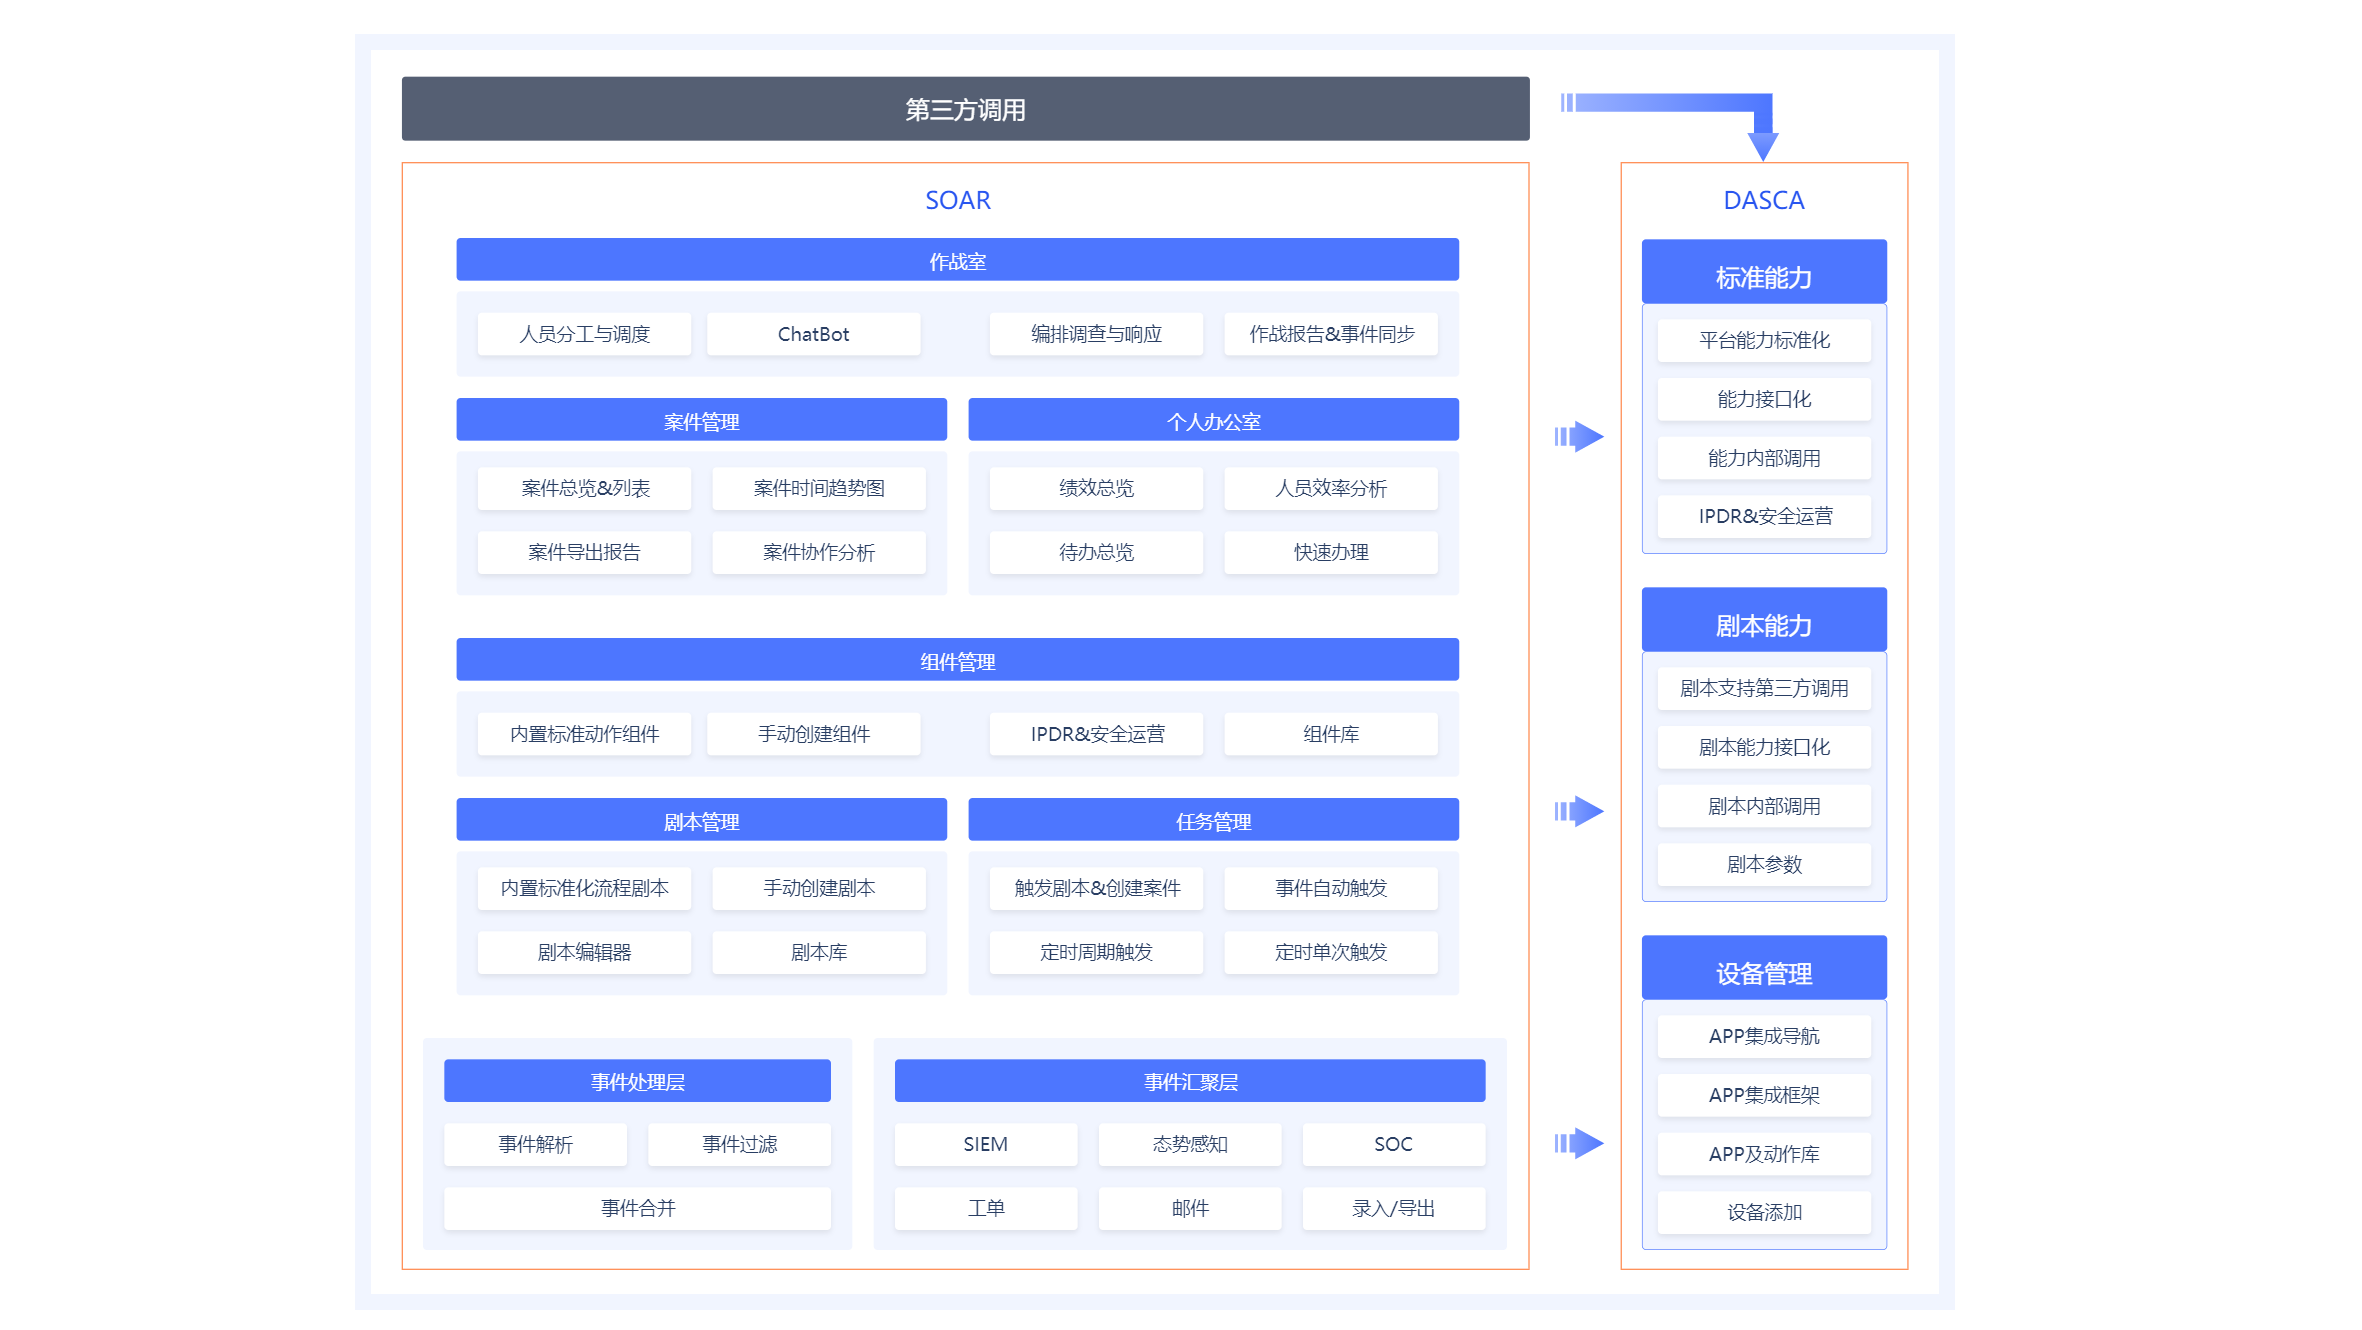Select 剧本参数 under 剧本能力
The height and width of the screenshot is (1330, 2362).
coord(1763,864)
